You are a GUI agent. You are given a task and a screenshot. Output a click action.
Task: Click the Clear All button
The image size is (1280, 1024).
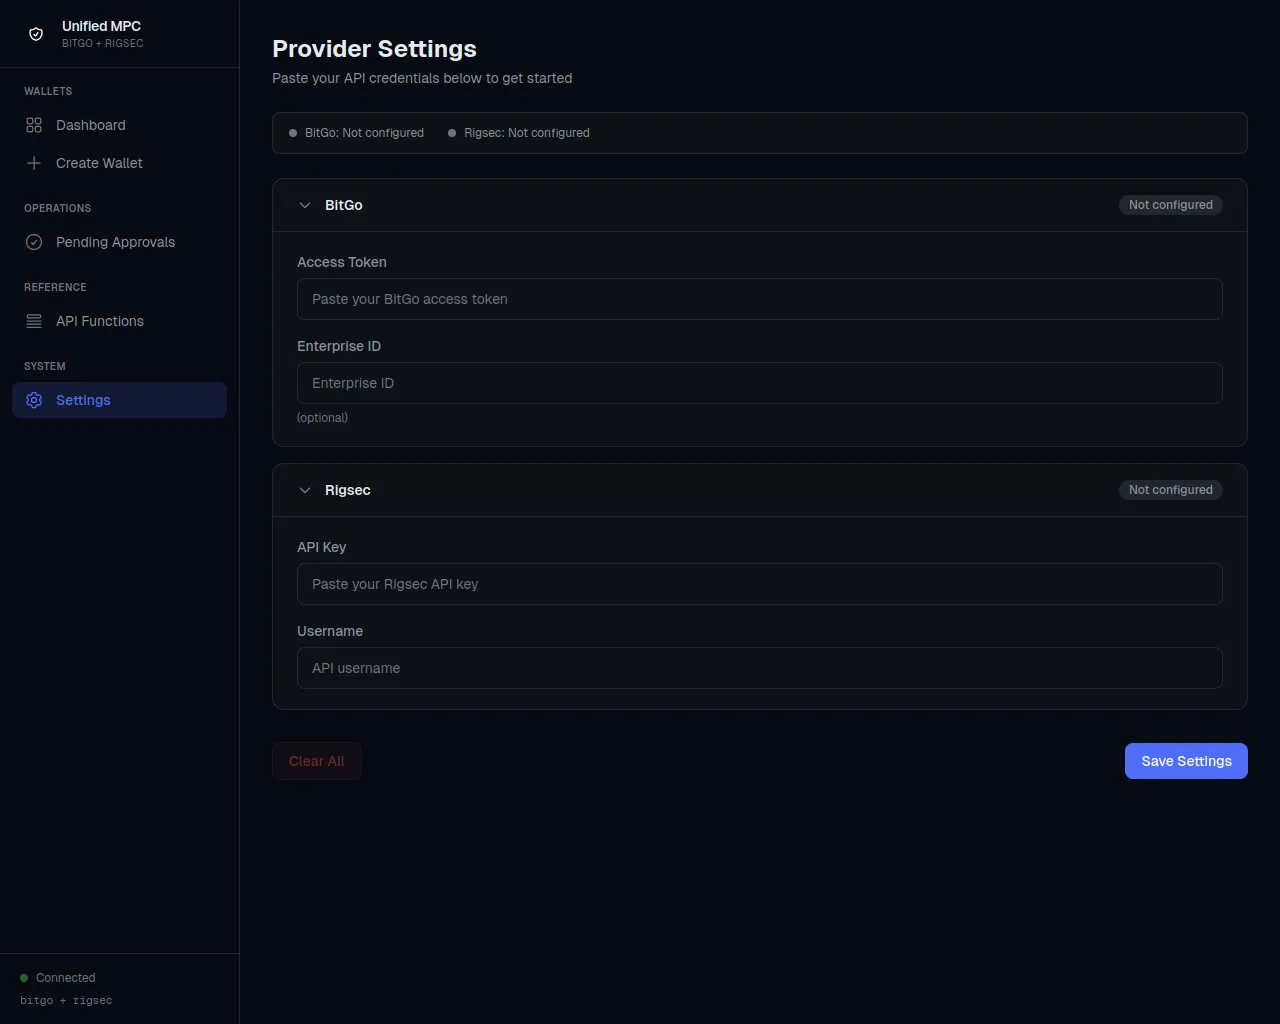click(316, 761)
